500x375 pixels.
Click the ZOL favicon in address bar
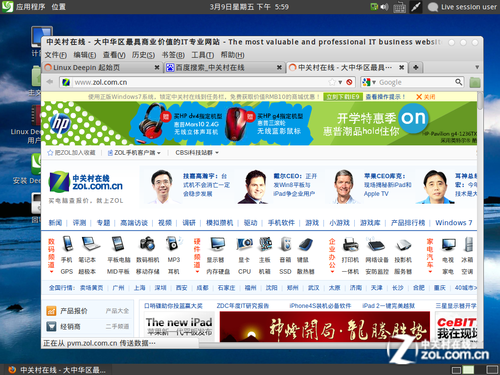coord(66,82)
